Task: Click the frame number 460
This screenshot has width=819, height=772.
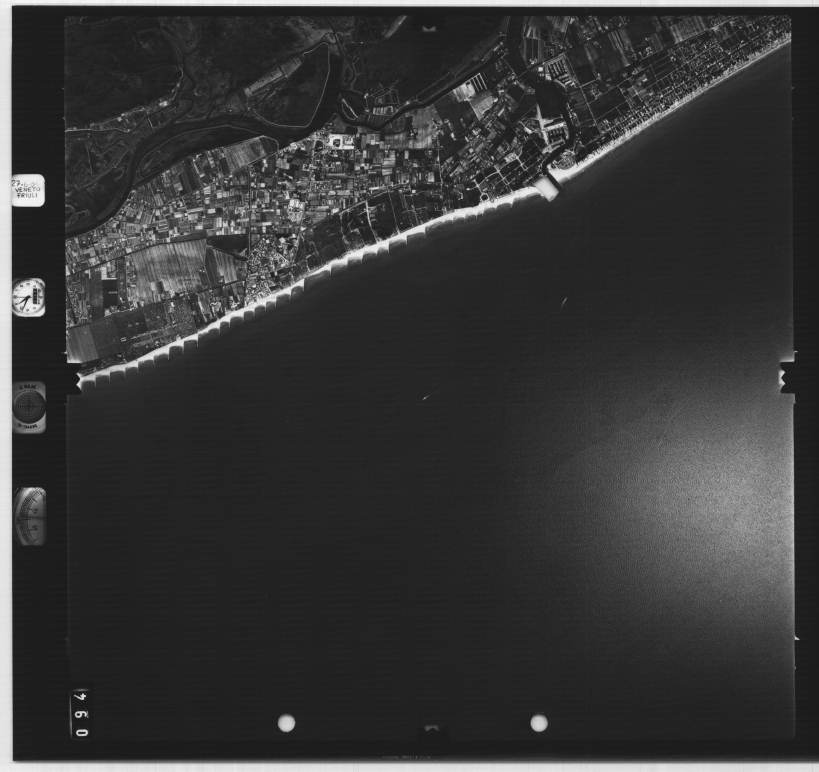Action: point(81,713)
